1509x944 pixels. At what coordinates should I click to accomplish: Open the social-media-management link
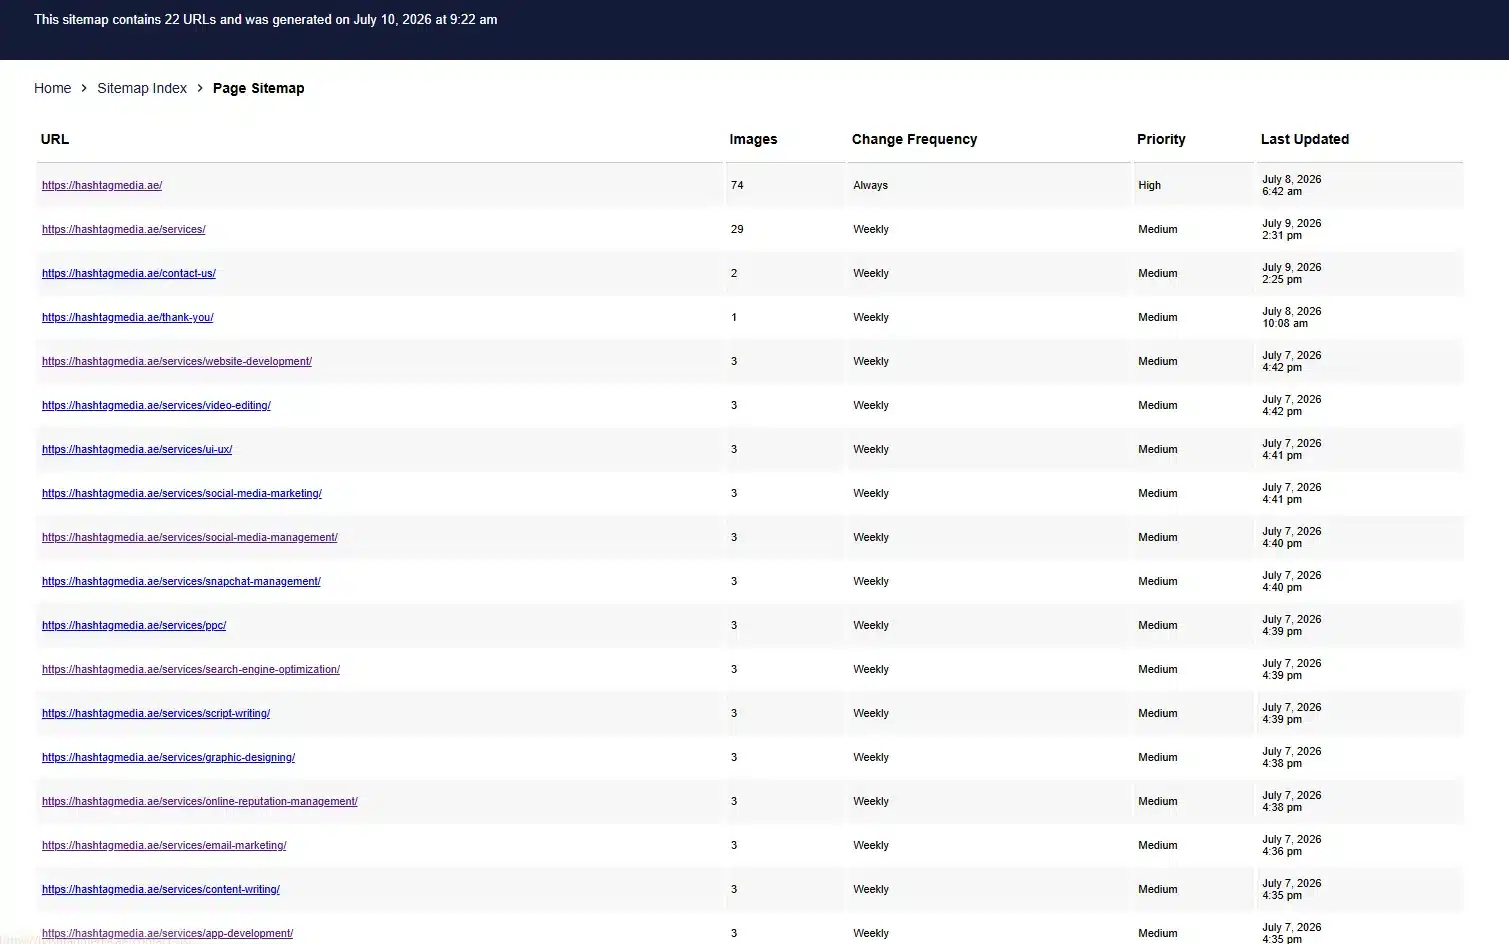(190, 537)
